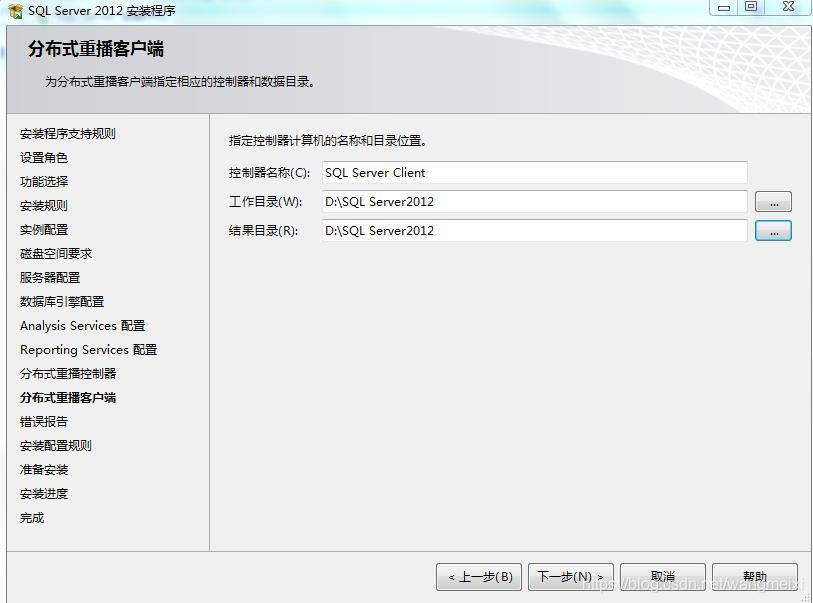Maximize the SQL Server 2012 setup window
Viewport: 813px width, 603px height.
click(x=751, y=7)
